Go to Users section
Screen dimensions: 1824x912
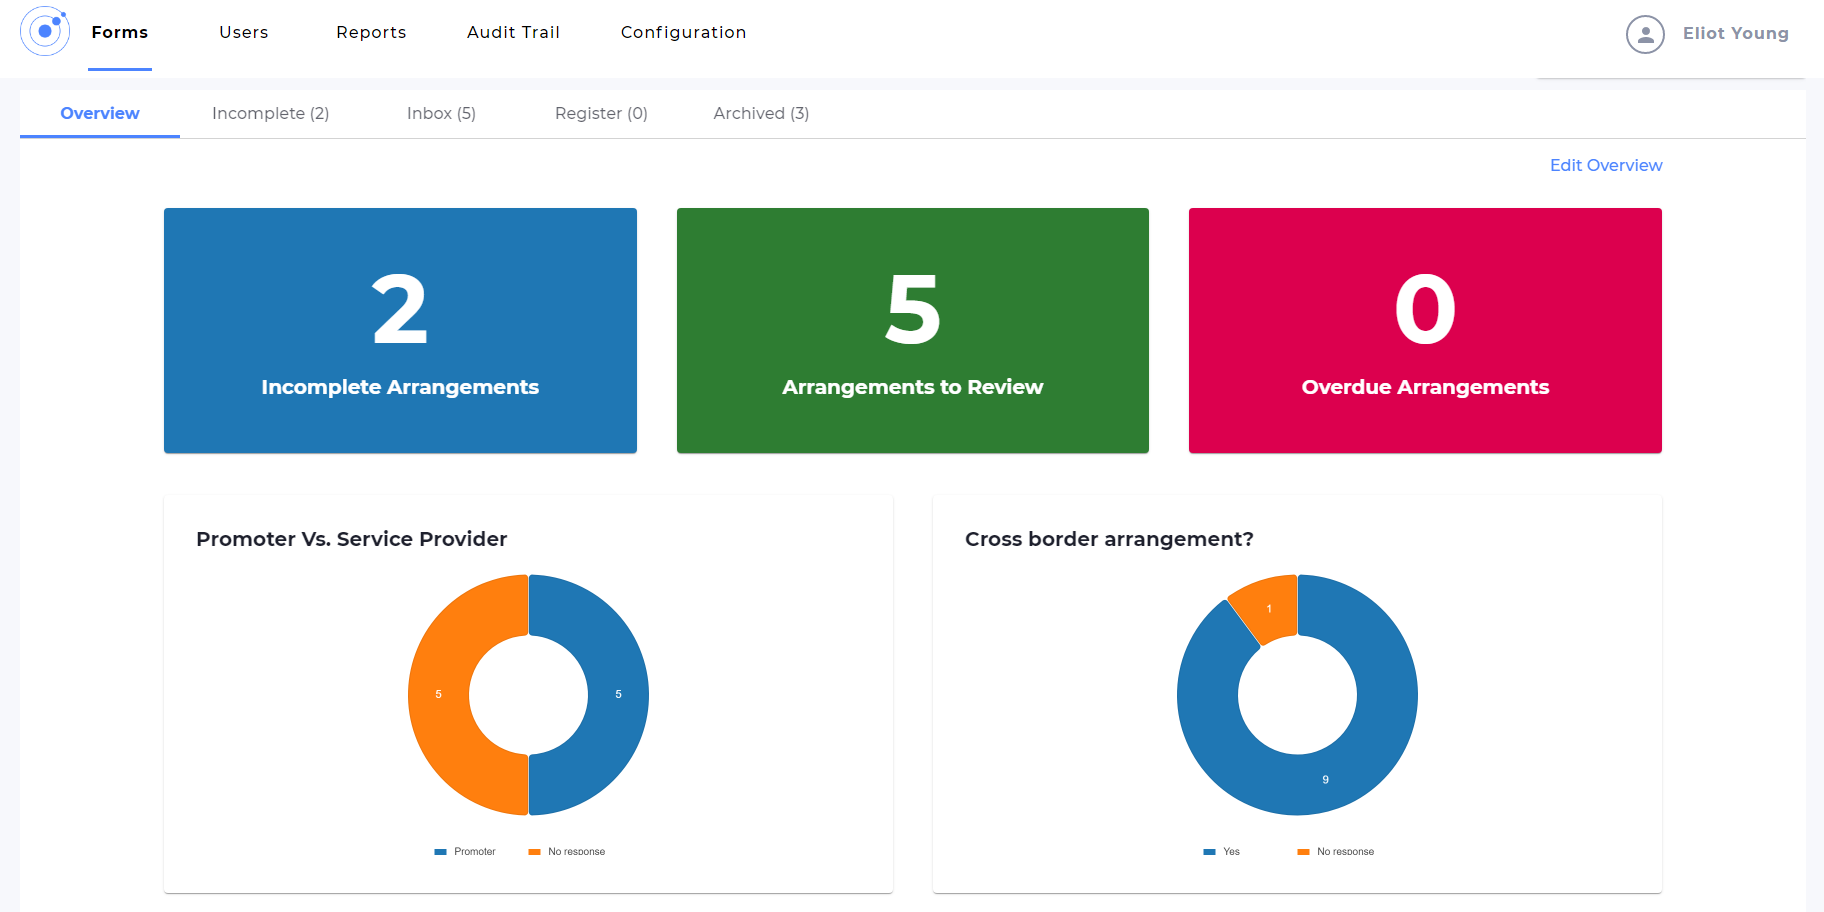(x=244, y=32)
